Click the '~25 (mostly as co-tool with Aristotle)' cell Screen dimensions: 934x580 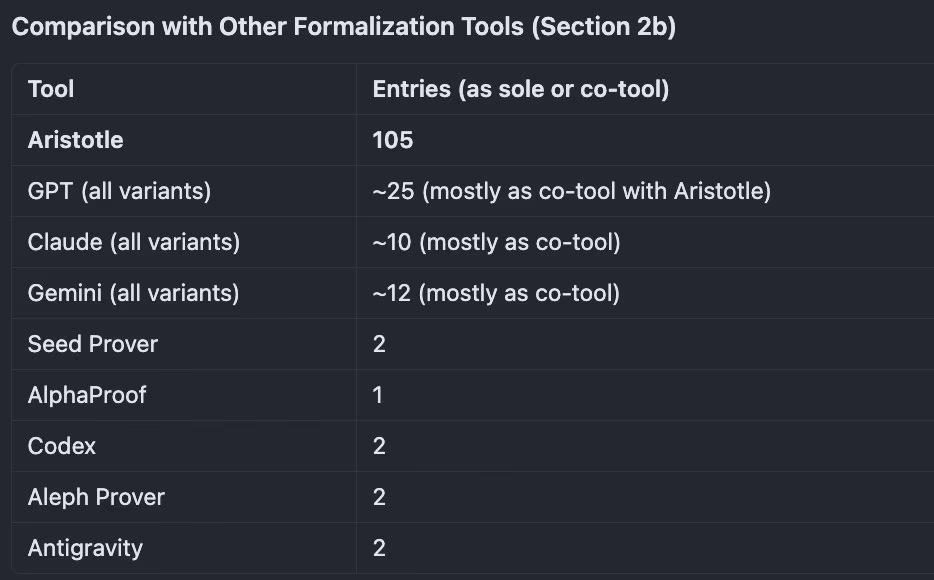571,191
